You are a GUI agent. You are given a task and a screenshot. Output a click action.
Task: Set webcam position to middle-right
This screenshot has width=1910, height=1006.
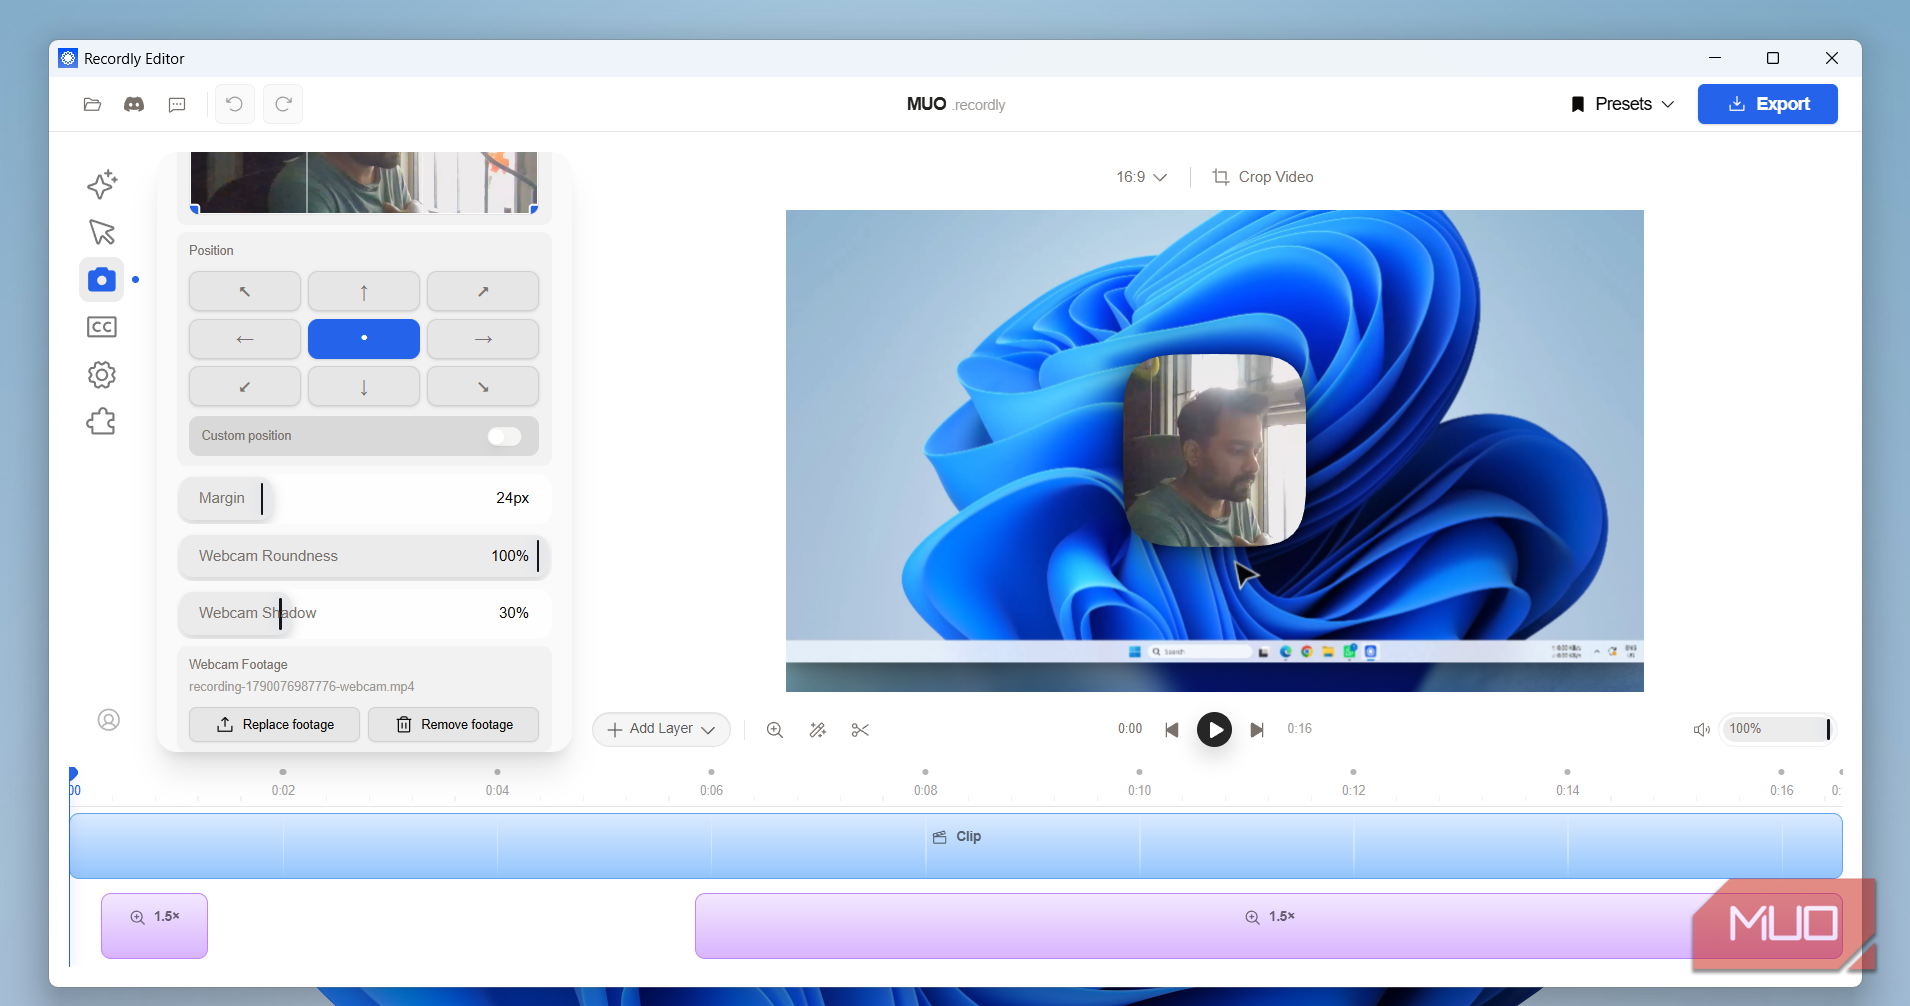point(483,339)
